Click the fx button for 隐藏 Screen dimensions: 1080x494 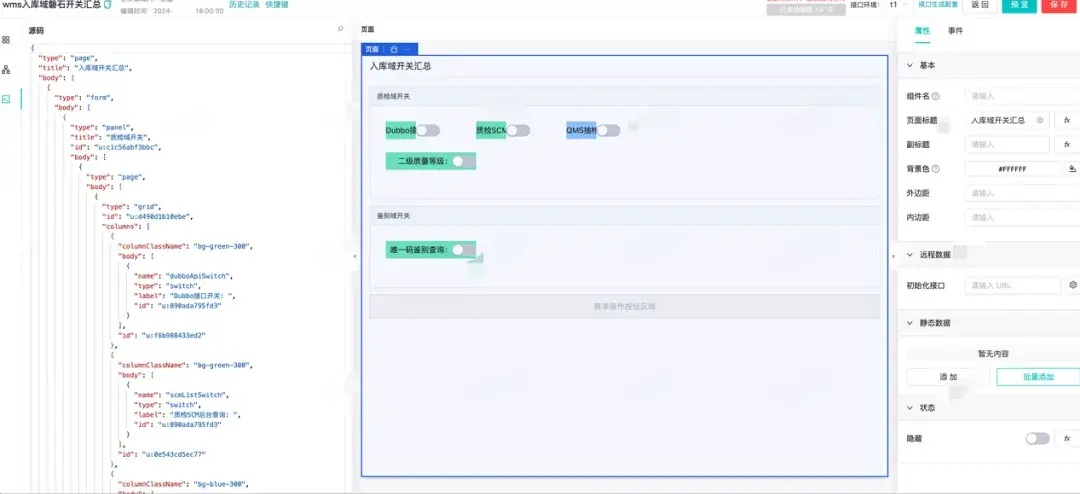(x=1067, y=438)
